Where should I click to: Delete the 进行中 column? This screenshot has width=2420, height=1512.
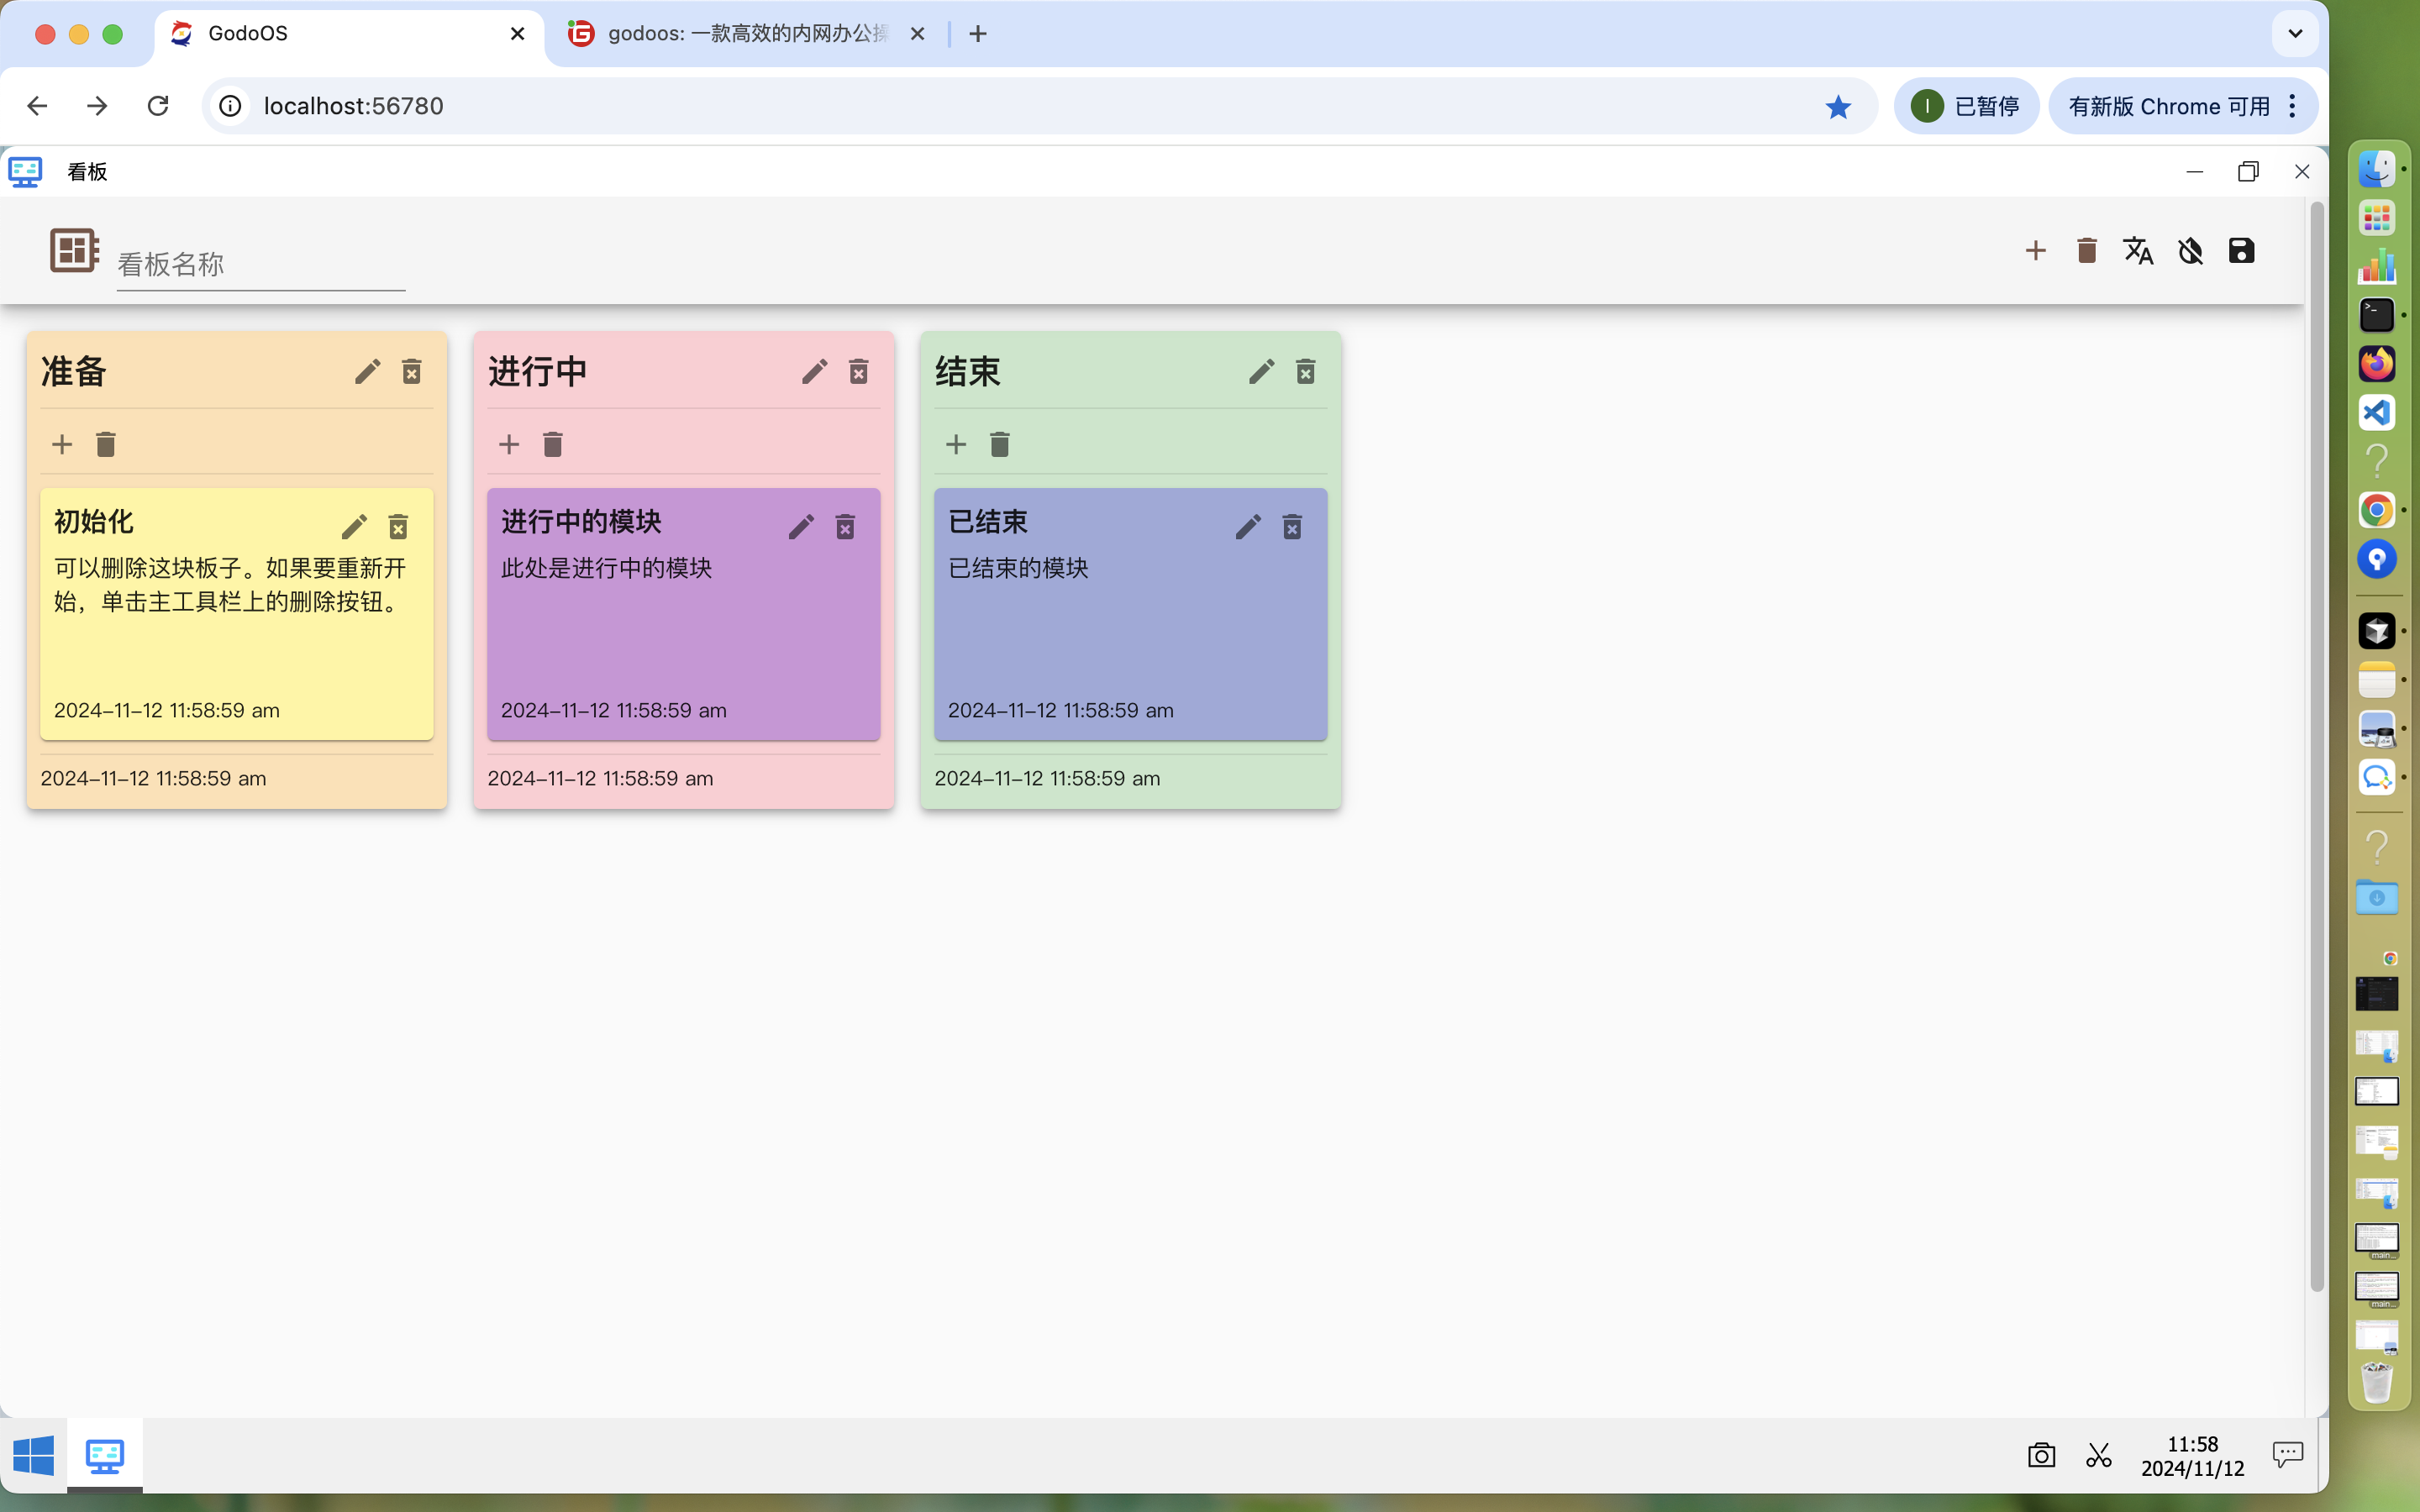click(859, 372)
